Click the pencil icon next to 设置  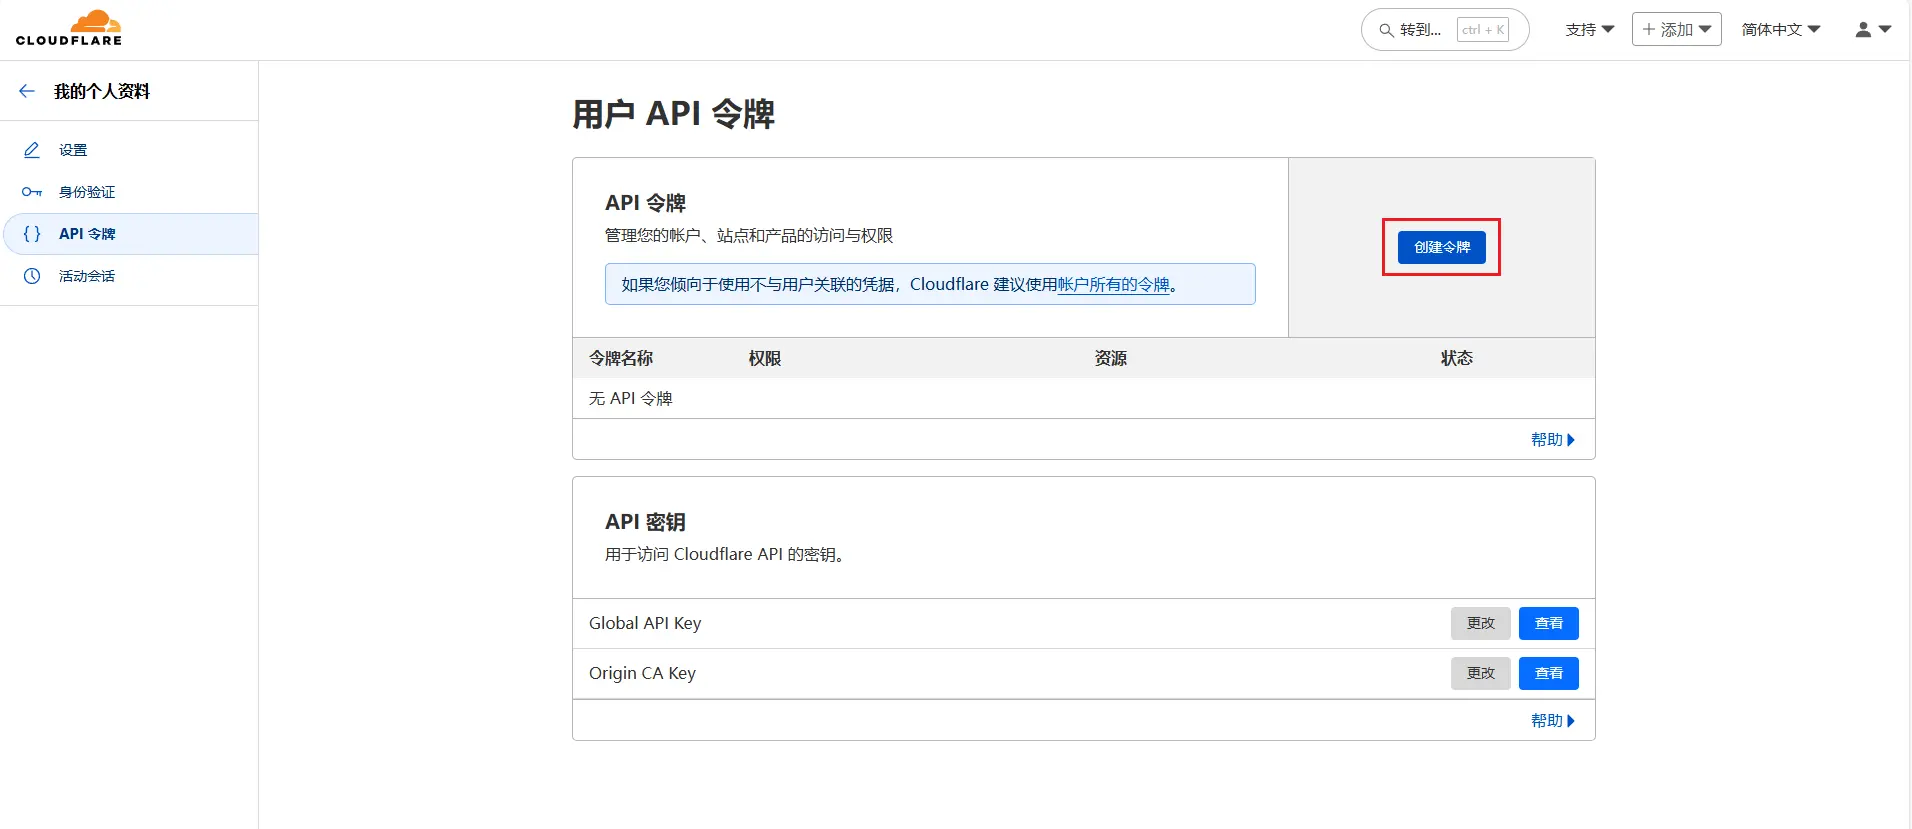point(32,150)
